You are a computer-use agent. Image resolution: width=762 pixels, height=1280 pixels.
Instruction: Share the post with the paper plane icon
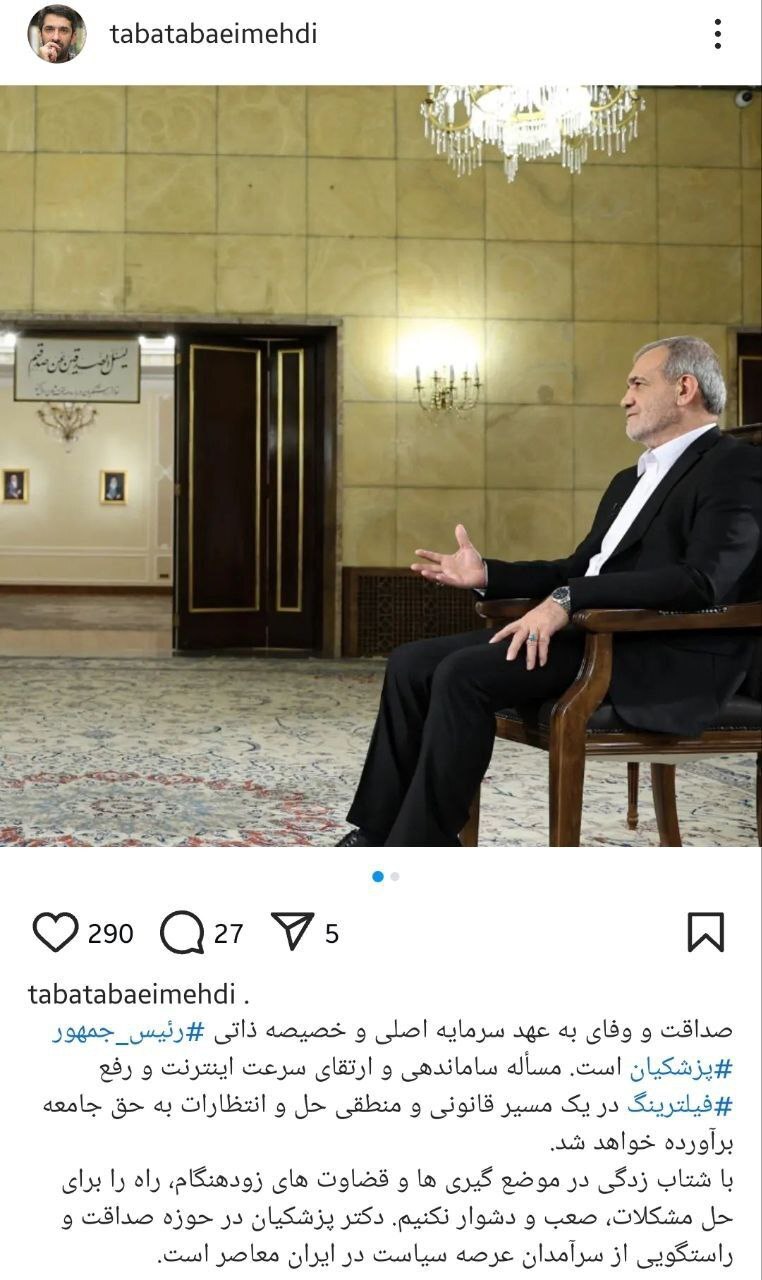click(292, 932)
